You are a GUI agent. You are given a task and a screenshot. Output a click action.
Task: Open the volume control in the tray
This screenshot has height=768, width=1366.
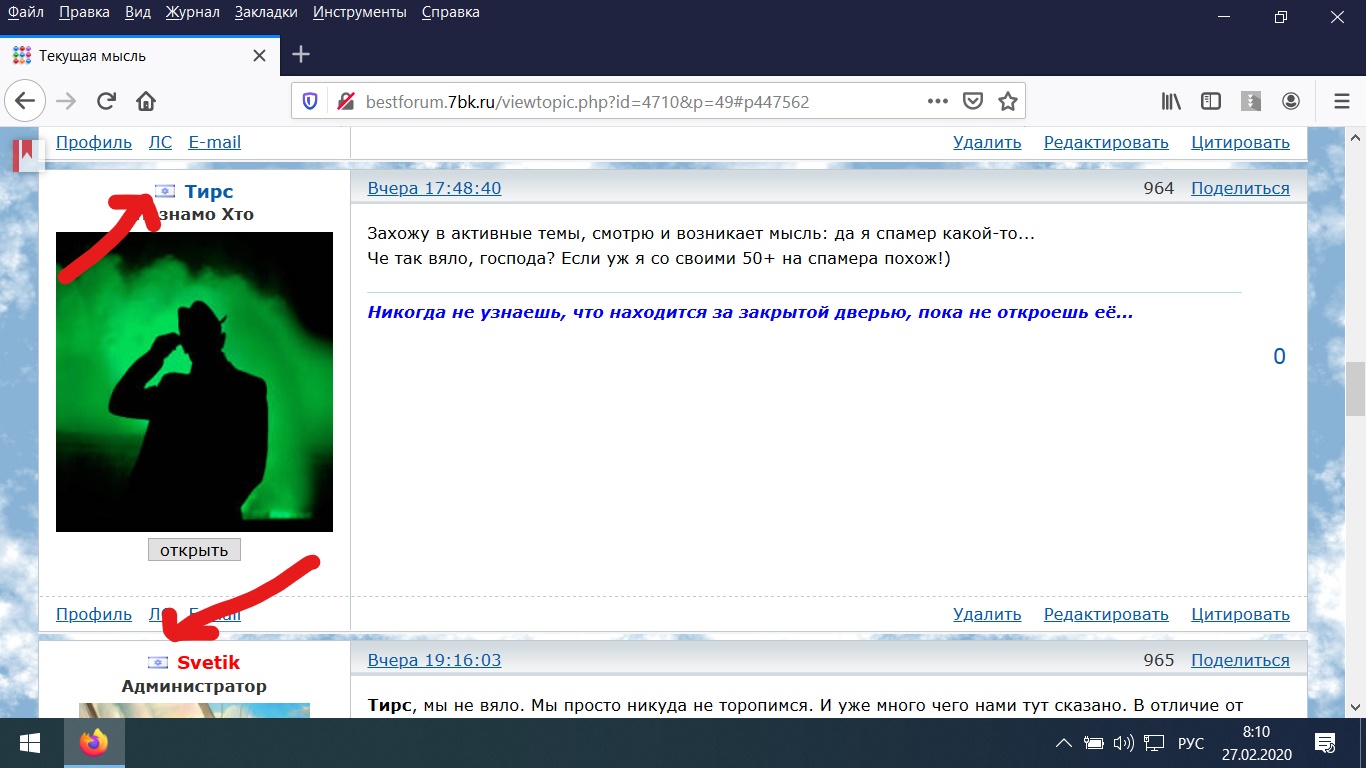(1124, 743)
